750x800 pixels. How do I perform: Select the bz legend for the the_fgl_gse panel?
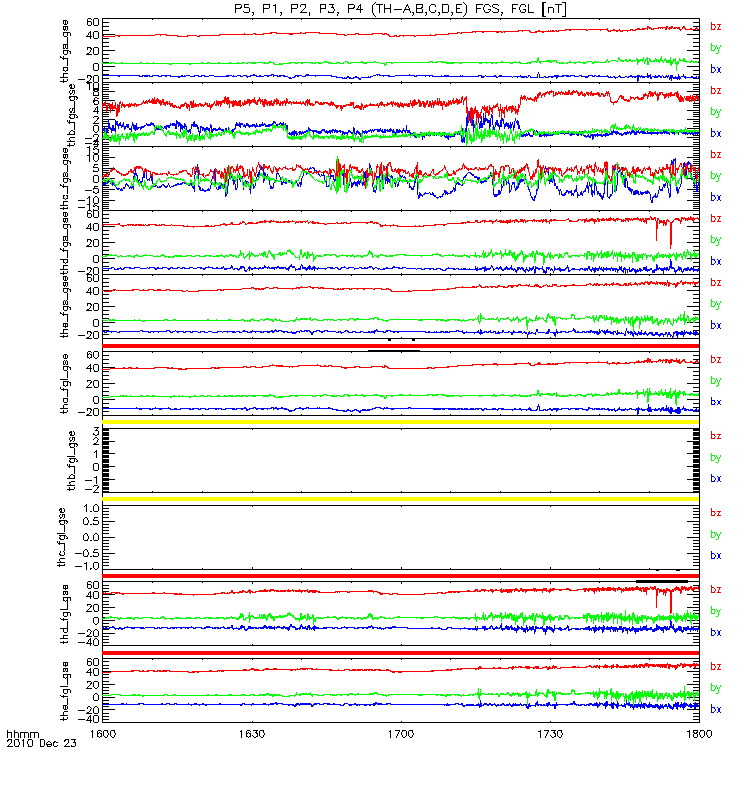point(716,667)
